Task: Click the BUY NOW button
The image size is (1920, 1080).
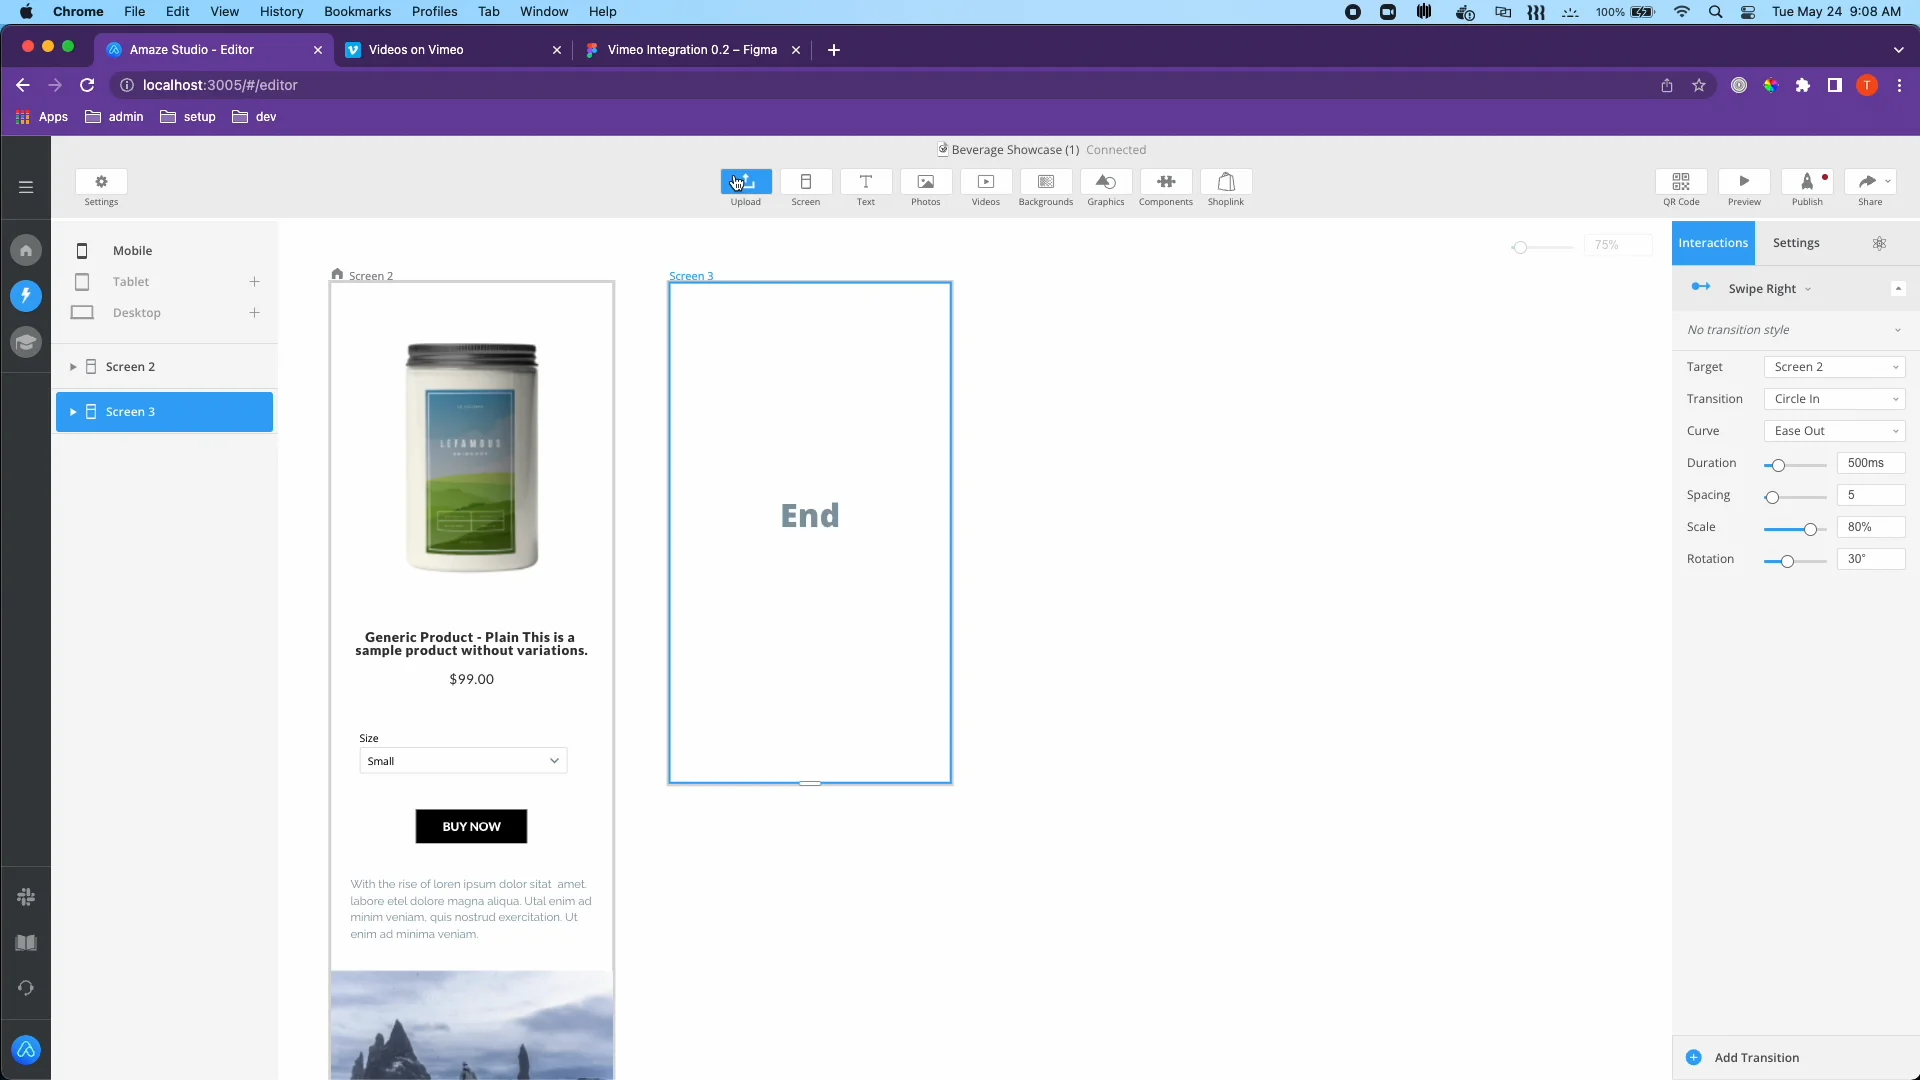Action: [471, 826]
